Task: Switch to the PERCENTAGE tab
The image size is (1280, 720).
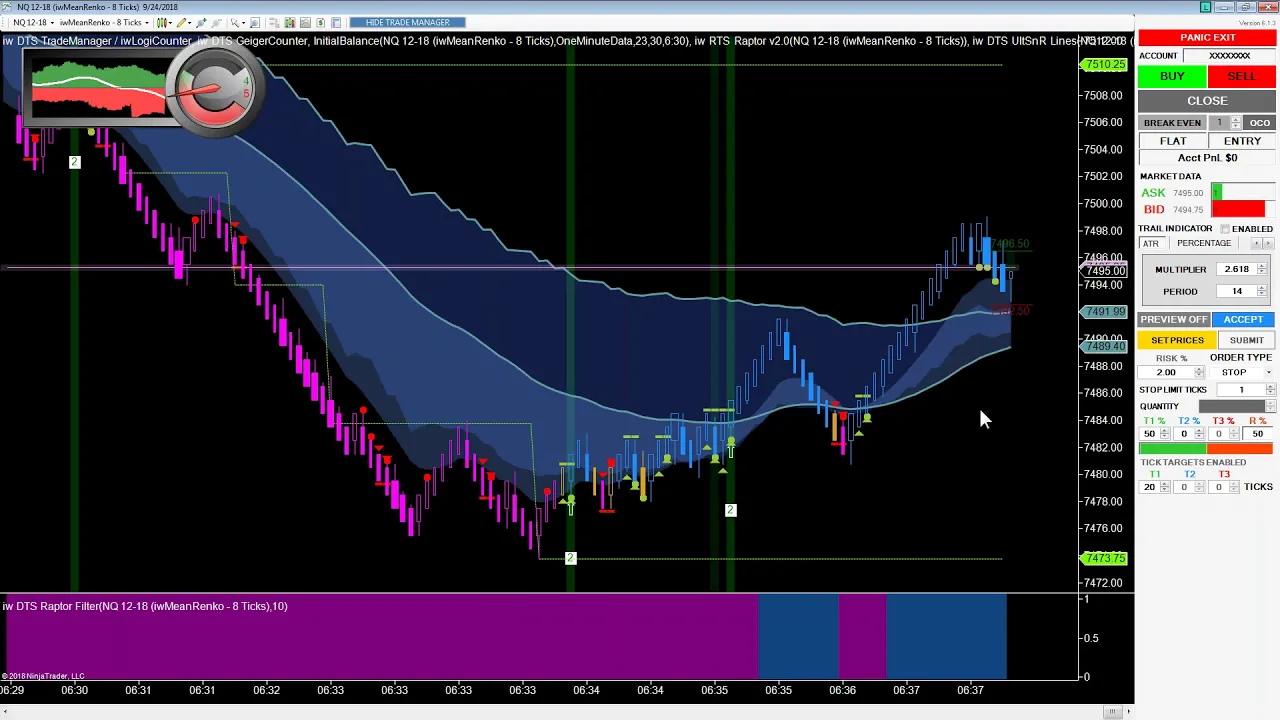Action: coord(1204,244)
